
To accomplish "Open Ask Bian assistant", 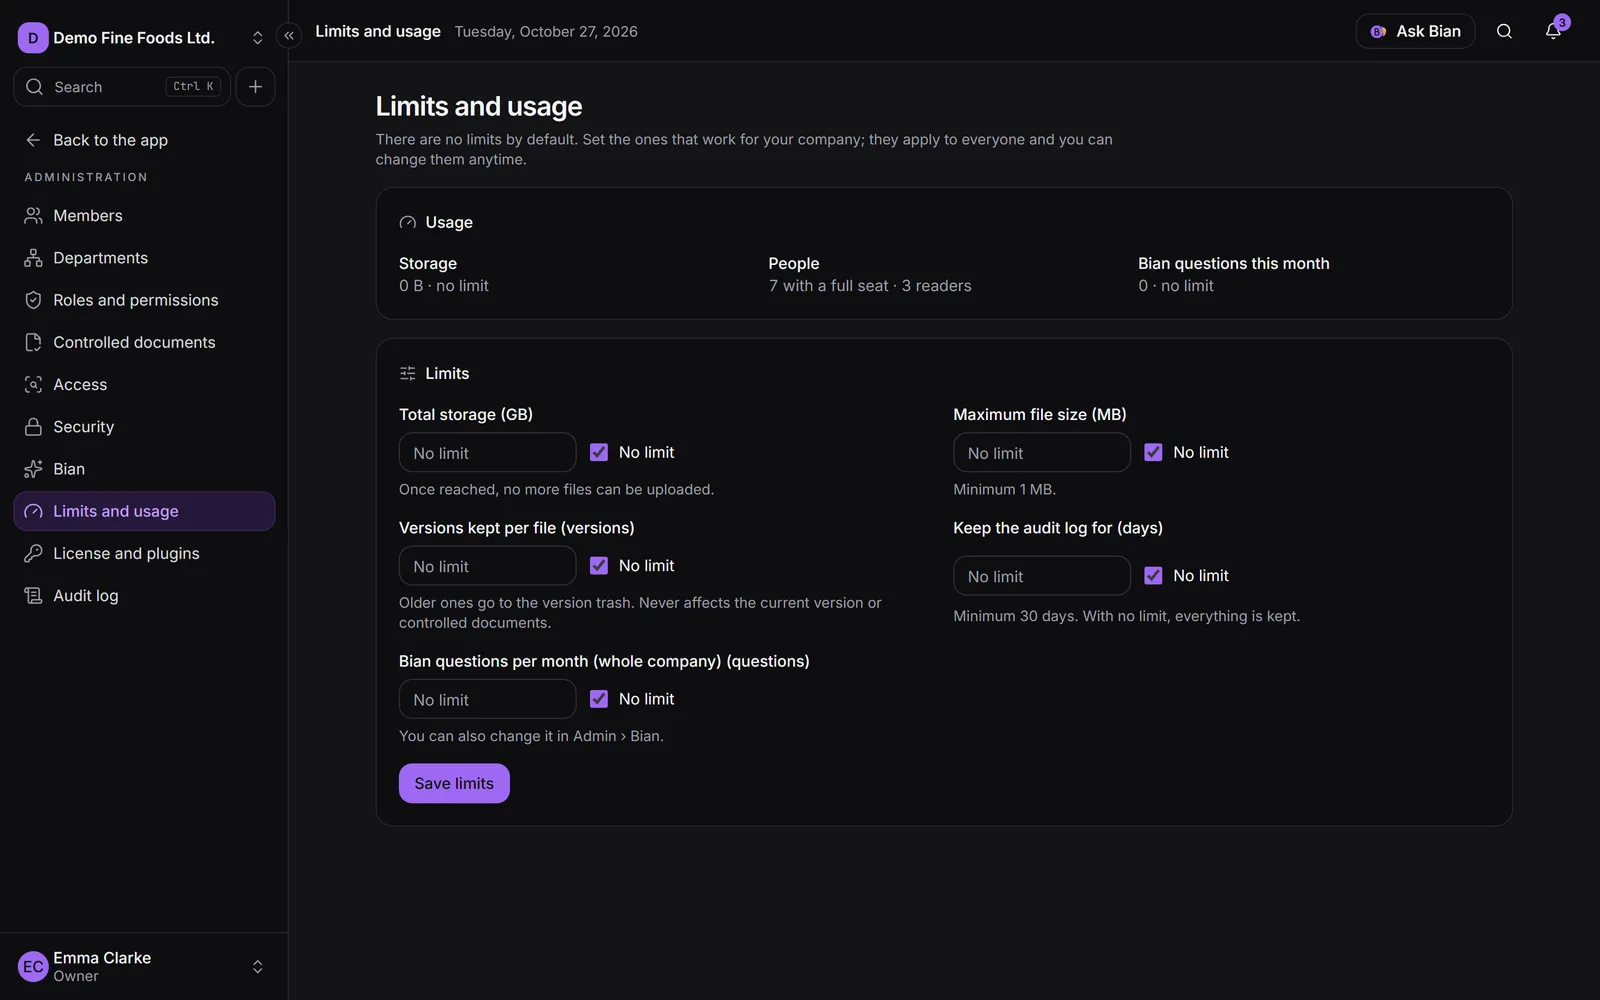I will click(x=1415, y=31).
